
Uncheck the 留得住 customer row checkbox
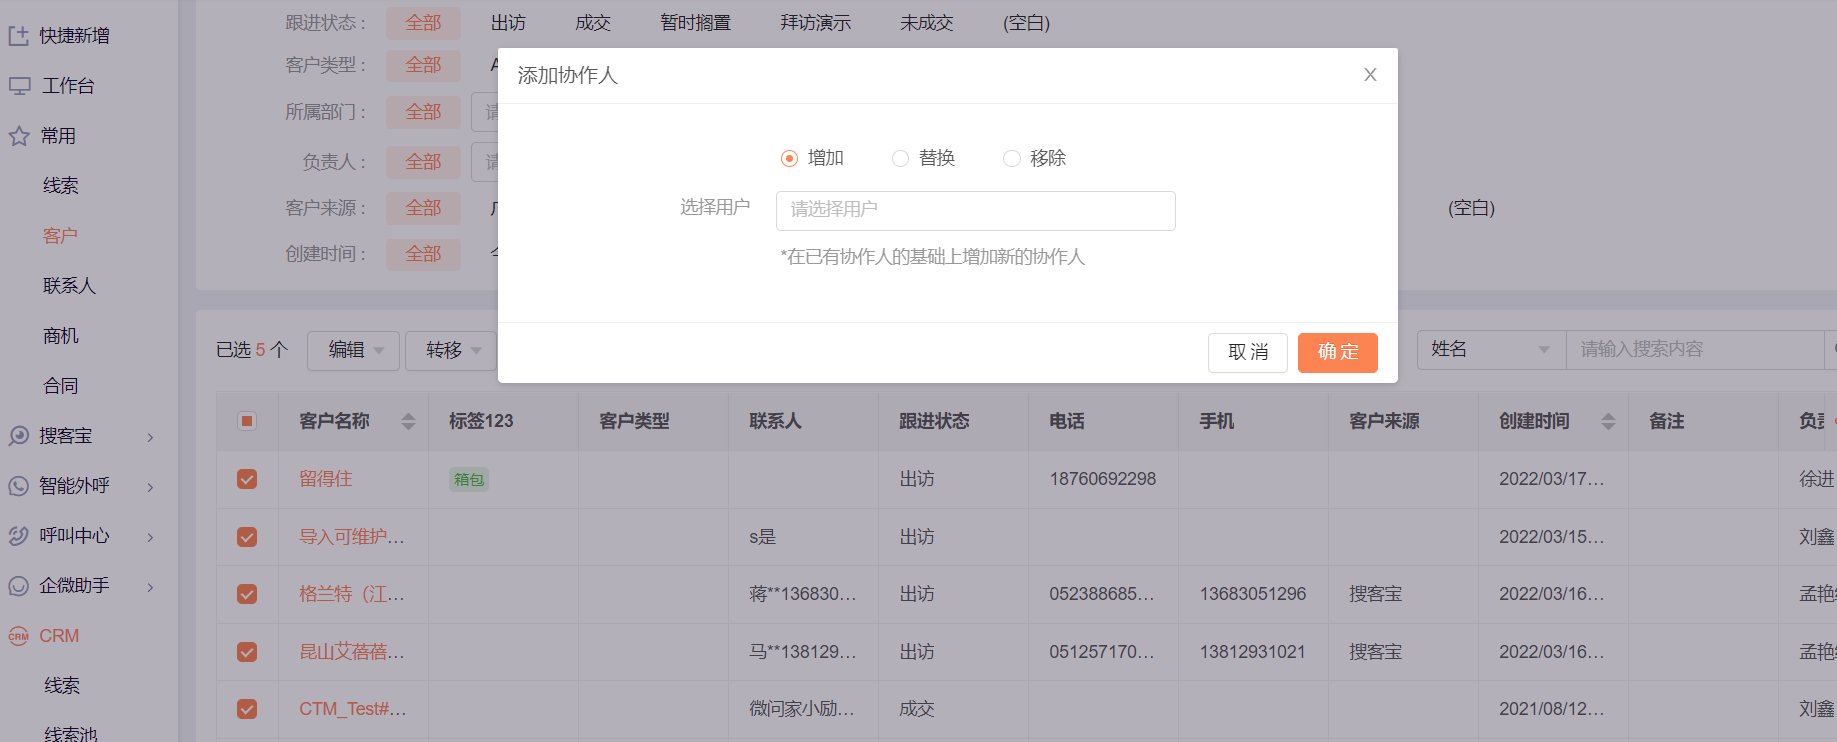click(247, 479)
